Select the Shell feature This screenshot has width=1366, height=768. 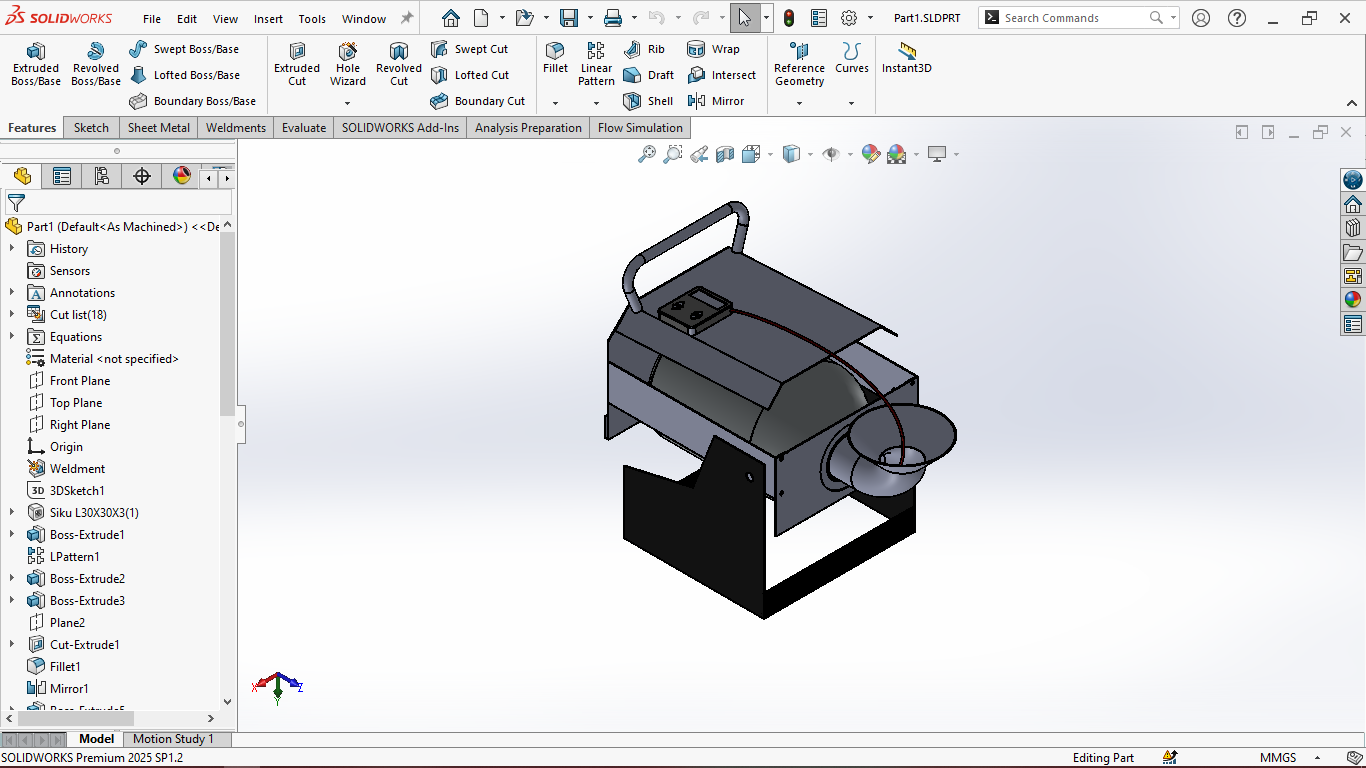(x=648, y=101)
